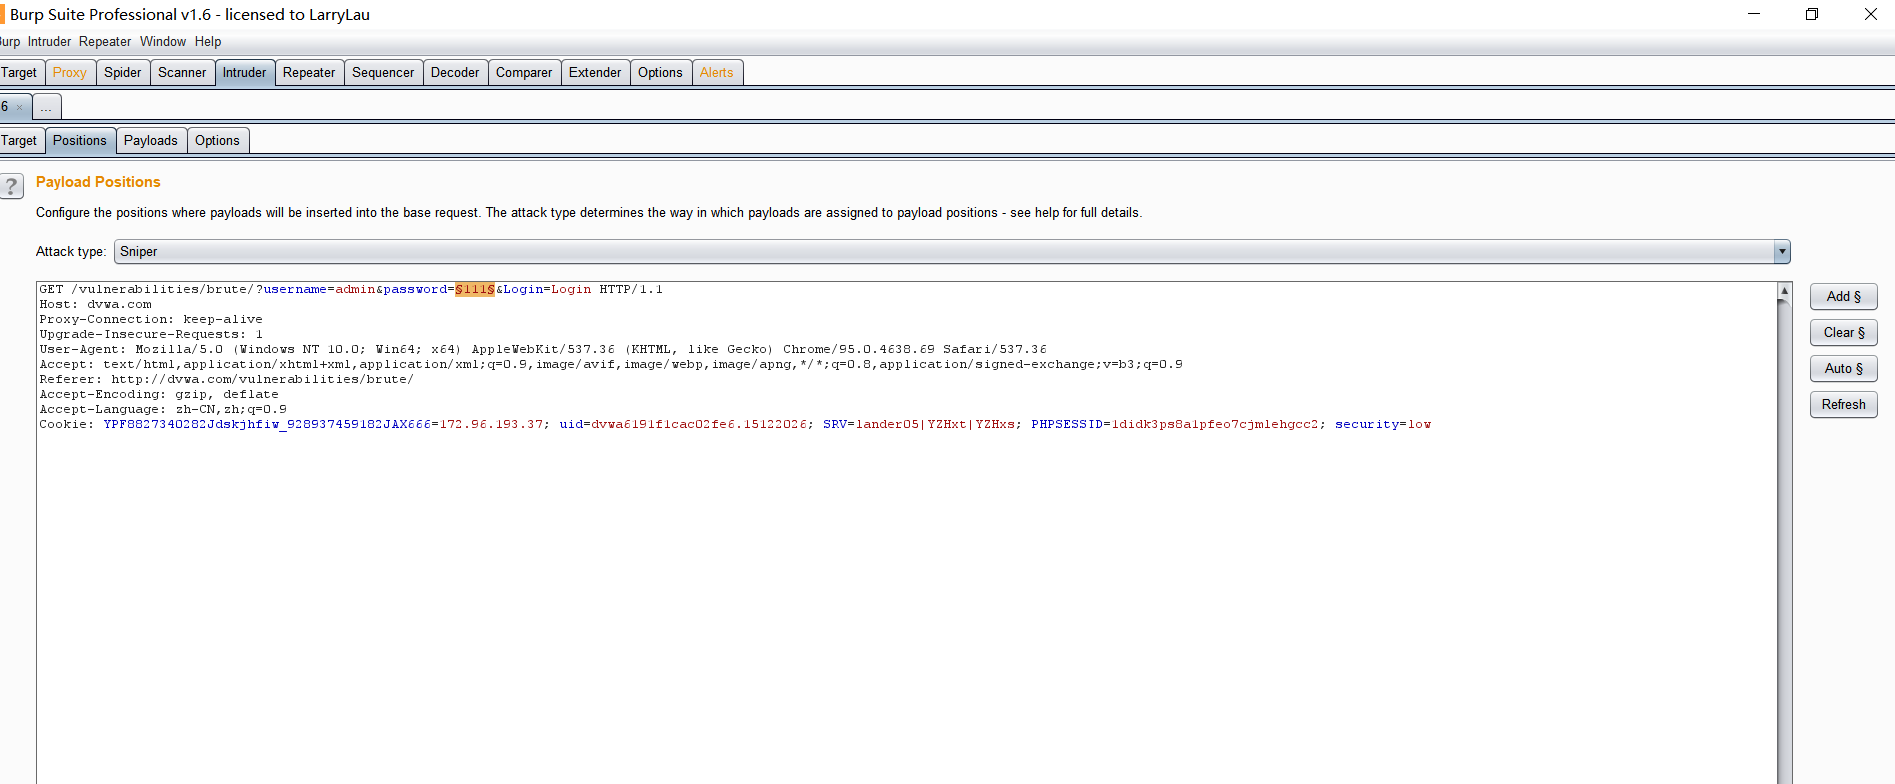Viewport: 1895px width, 784px height.
Task: Click the Referer header line
Action: coord(226,379)
